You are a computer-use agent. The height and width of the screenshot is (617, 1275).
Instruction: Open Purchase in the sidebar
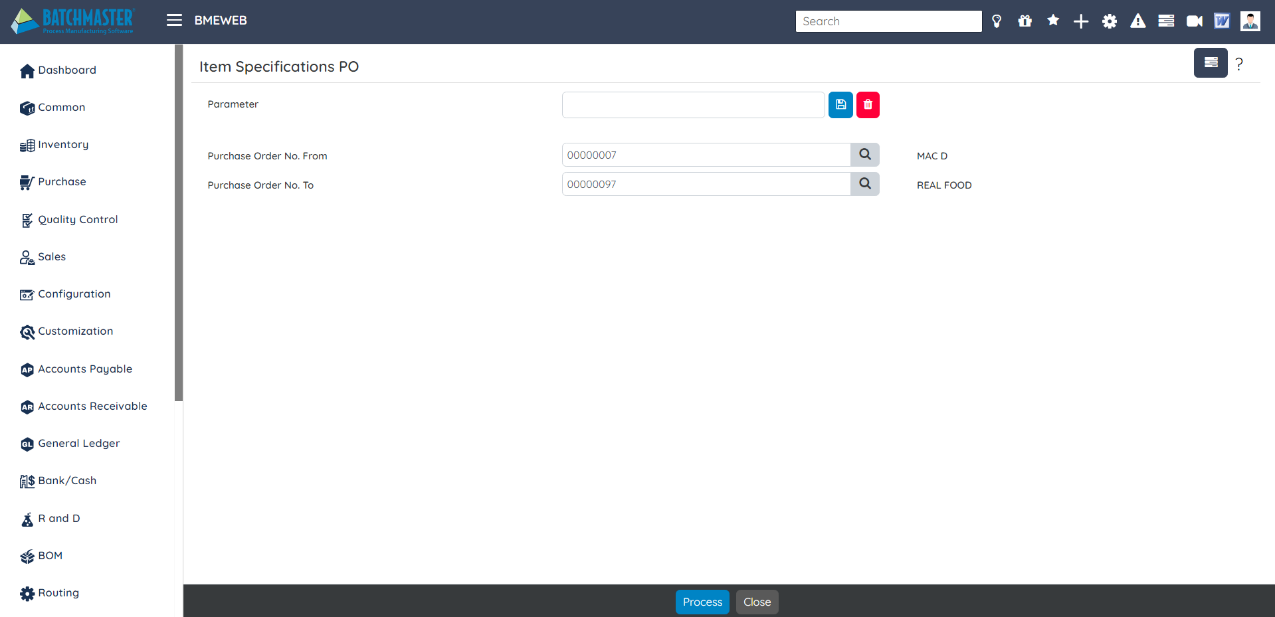pos(61,182)
